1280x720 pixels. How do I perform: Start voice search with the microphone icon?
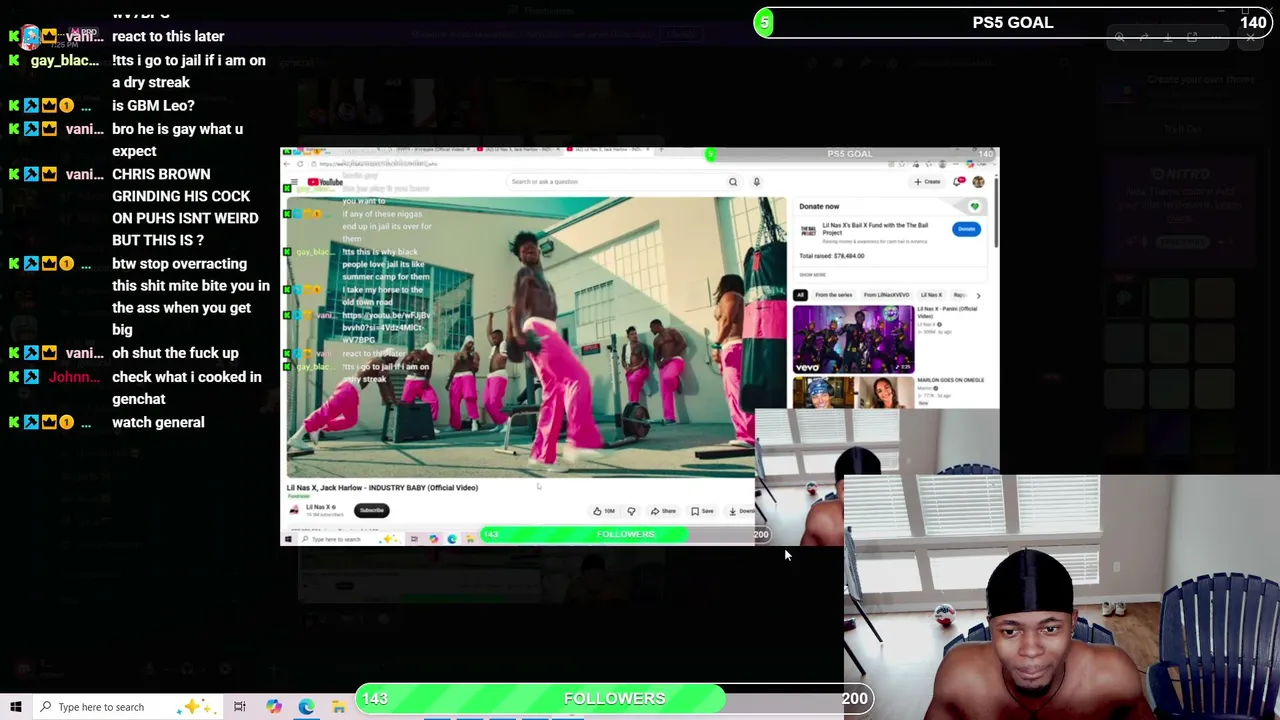pos(757,182)
